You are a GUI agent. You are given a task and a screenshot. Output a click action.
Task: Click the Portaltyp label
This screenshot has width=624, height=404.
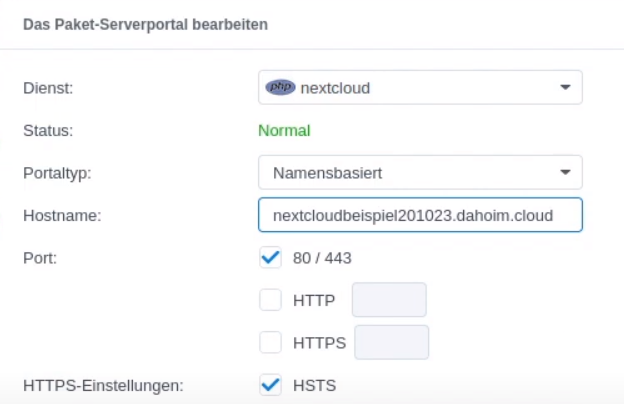click(x=57, y=173)
